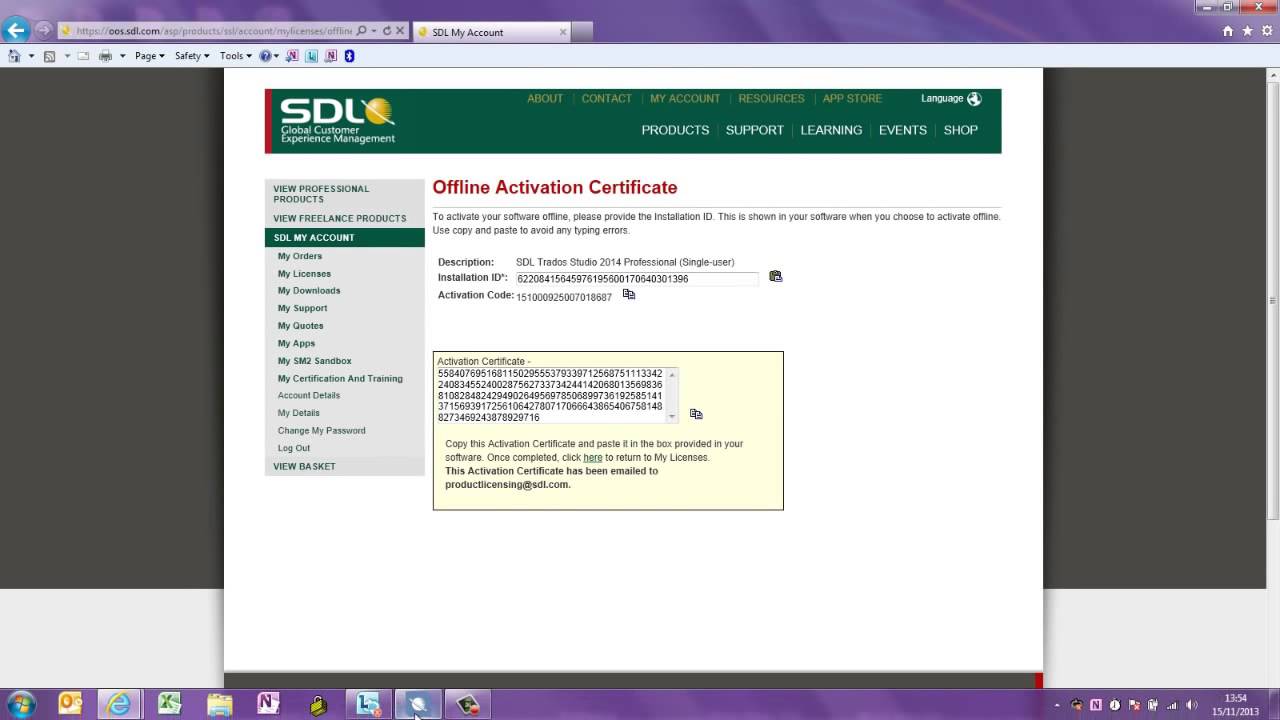
Task: Click the Read mail icon in command bar
Action: (x=84, y=56)
